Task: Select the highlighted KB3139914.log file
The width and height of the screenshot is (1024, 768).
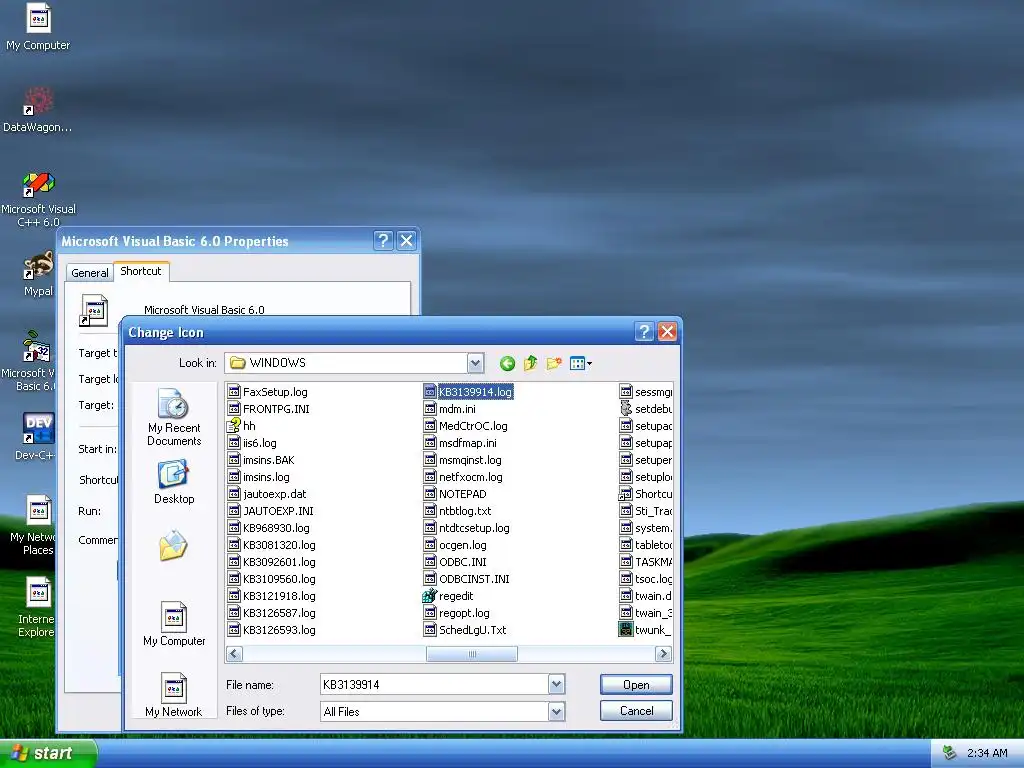Action: tap(468, 392)
